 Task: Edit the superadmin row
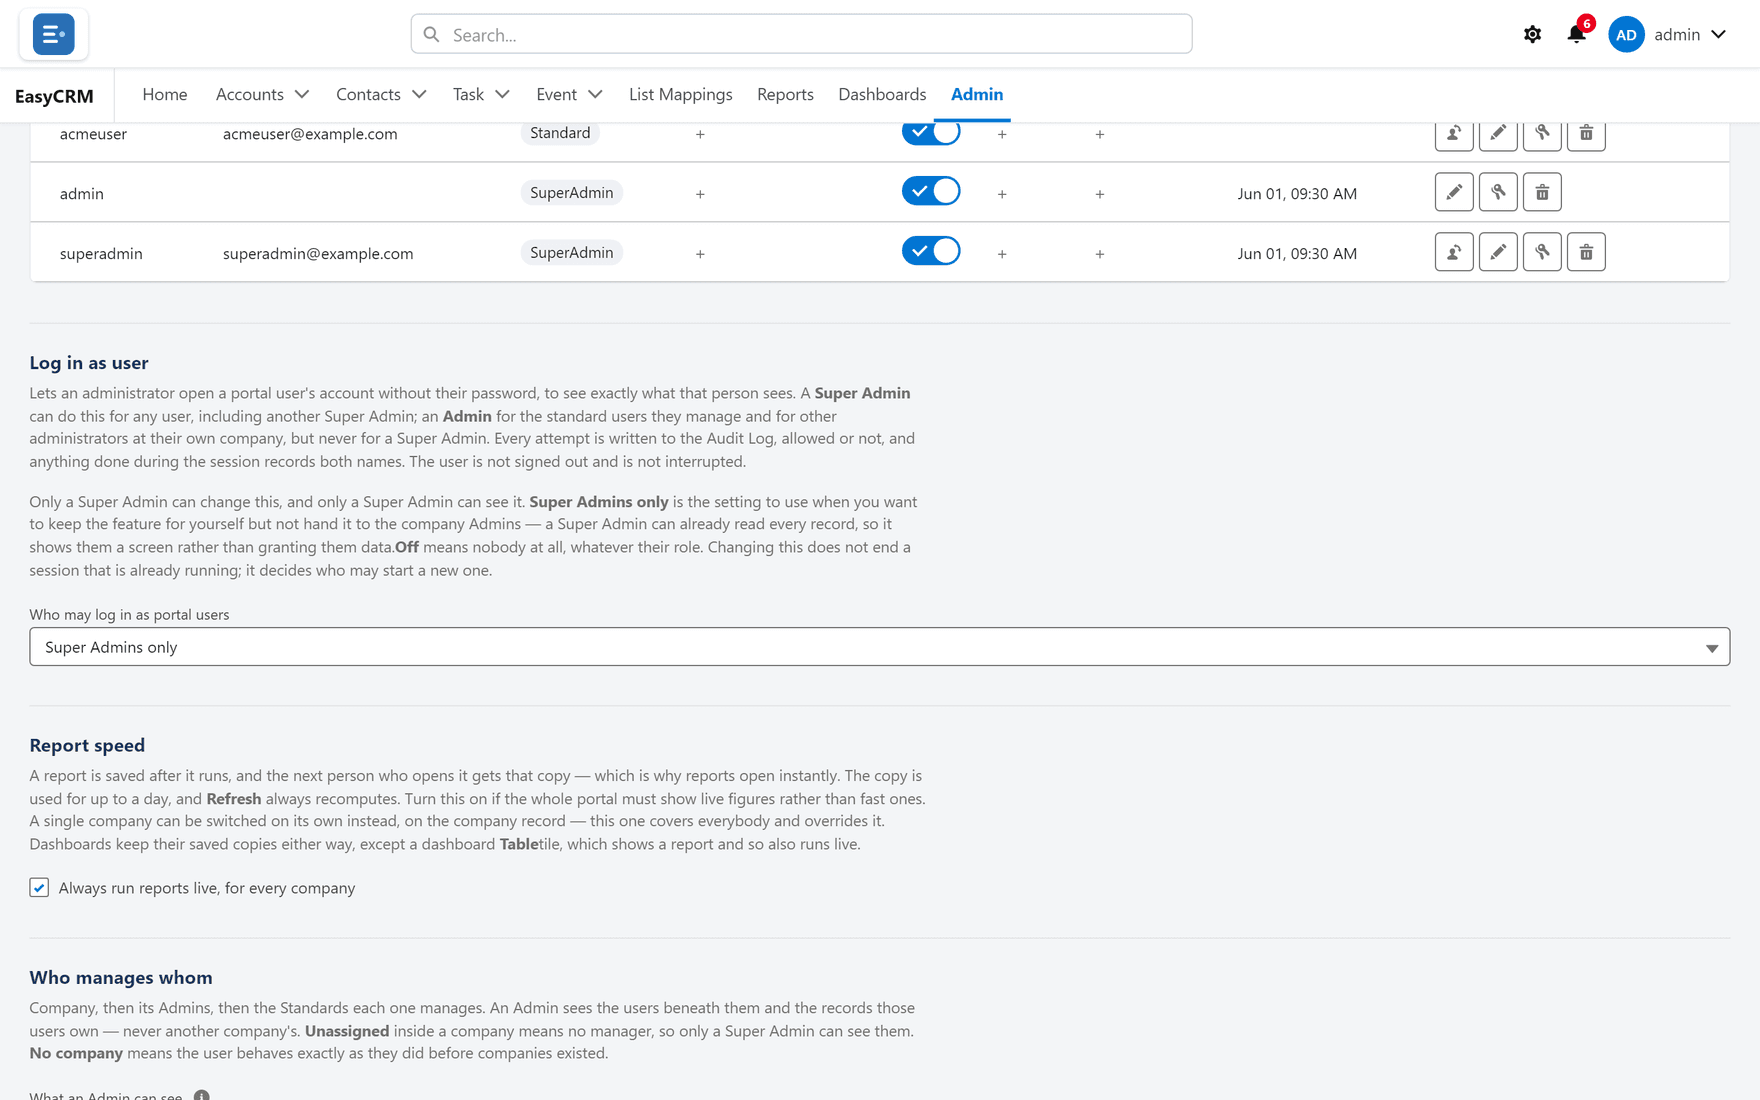pyautogui.click(x=1498, y=252)
